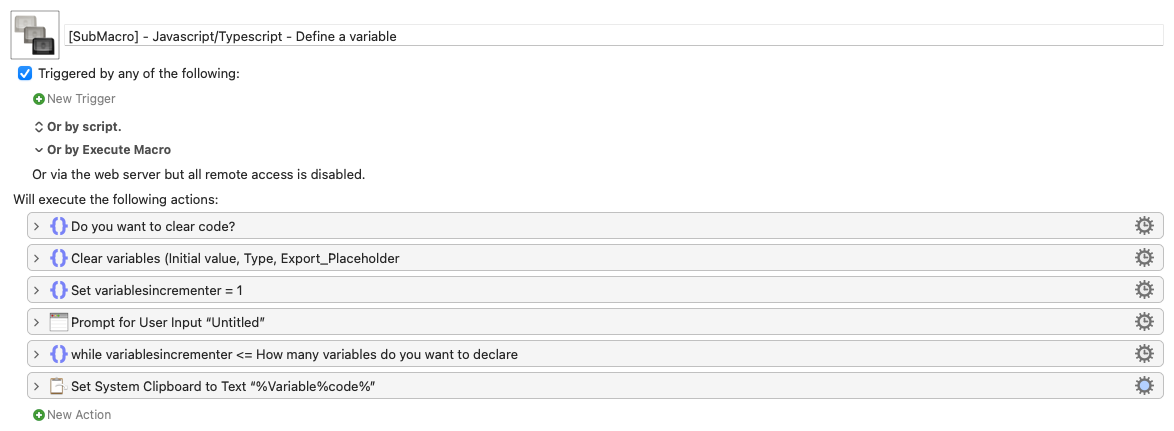
Task: Open gear menu for Clear variables action
Action: point(1143,258)
